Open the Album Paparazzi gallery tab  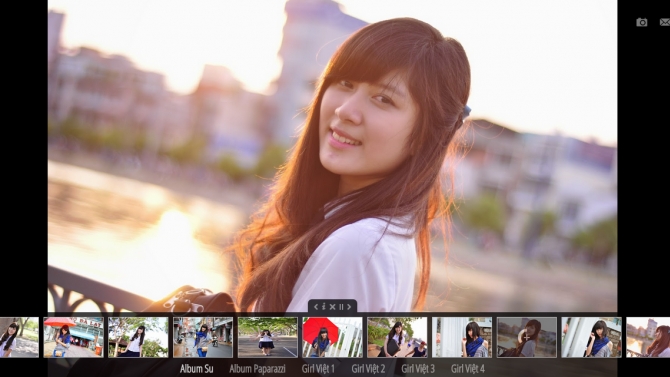coord(257,368)
